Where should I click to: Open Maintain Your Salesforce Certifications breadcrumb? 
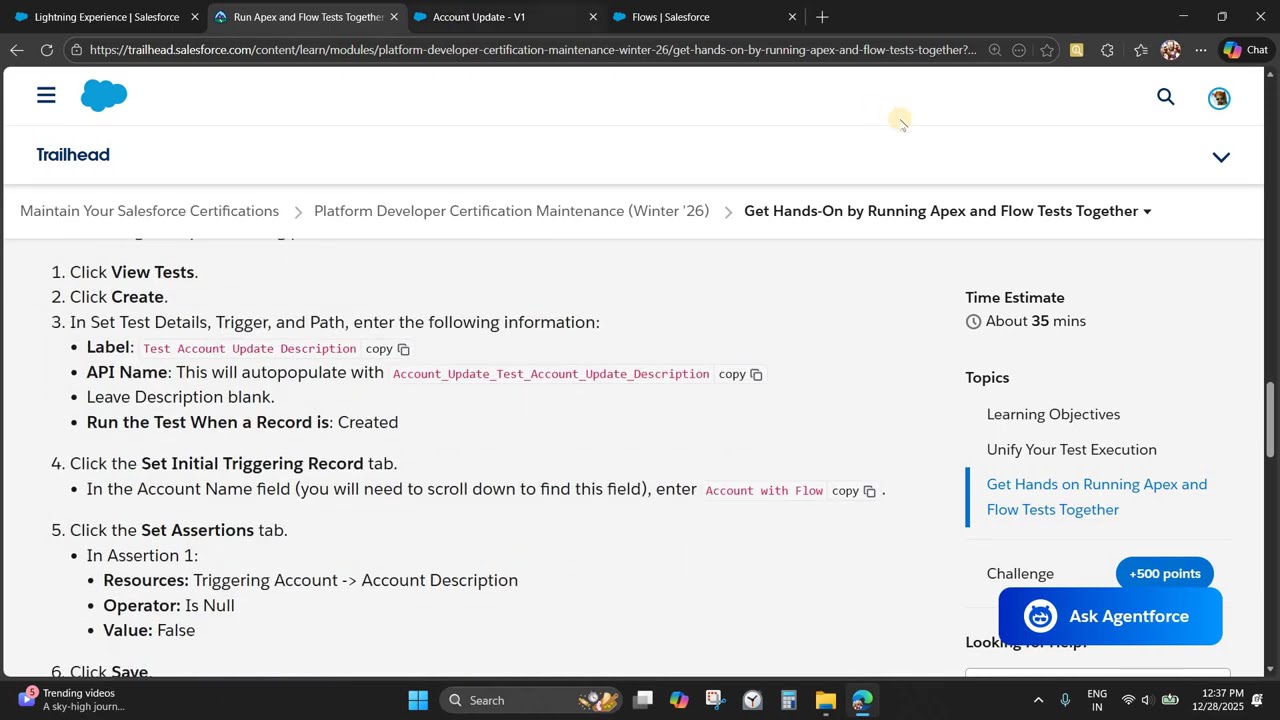(149, 211)
